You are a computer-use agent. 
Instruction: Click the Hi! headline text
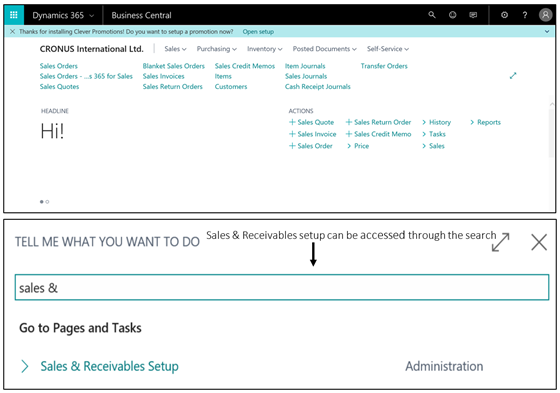coord(52,131)
